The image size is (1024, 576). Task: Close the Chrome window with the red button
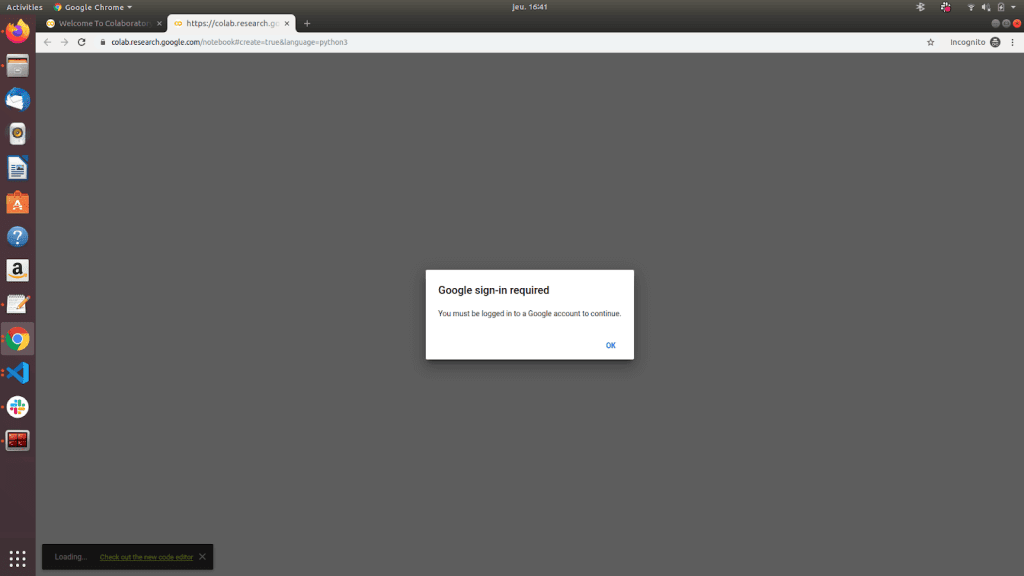[1017, 24]
